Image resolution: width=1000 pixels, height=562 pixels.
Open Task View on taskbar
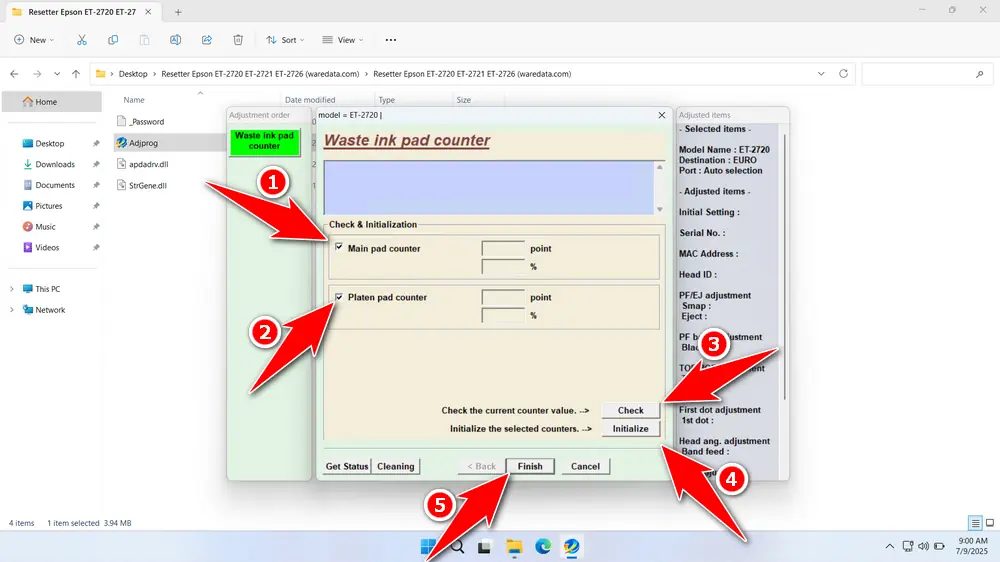[x=485, y=547]
